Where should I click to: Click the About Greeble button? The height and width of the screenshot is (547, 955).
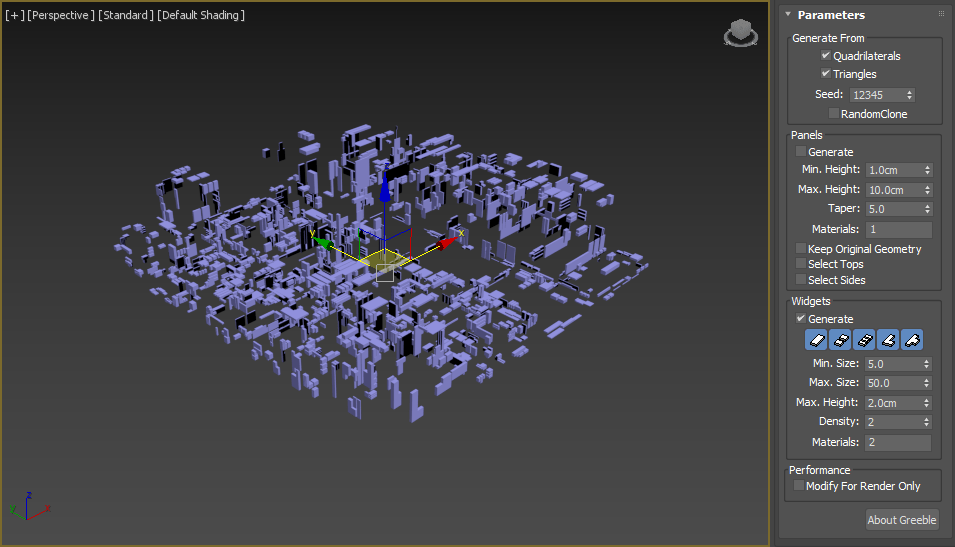(902, 520)
